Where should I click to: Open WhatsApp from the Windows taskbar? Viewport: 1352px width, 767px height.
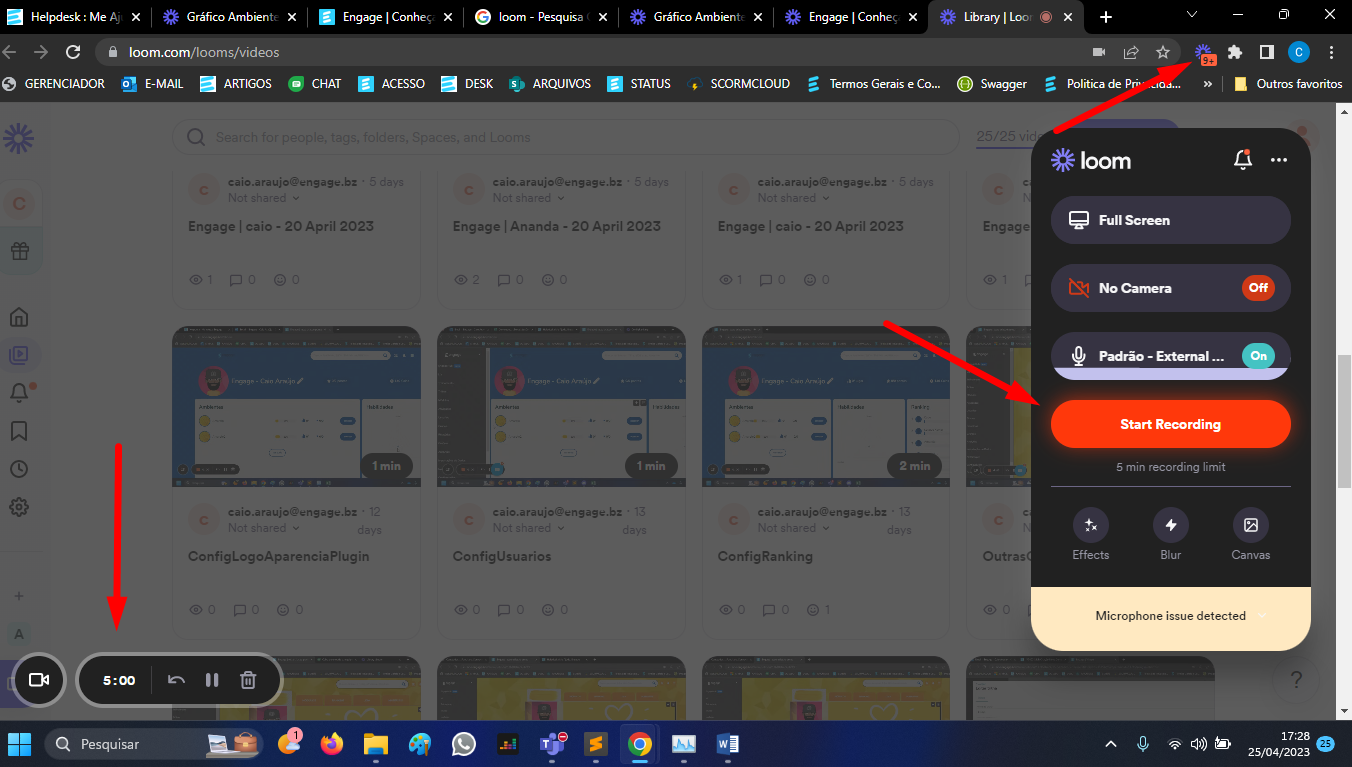[x=464, y=744]
